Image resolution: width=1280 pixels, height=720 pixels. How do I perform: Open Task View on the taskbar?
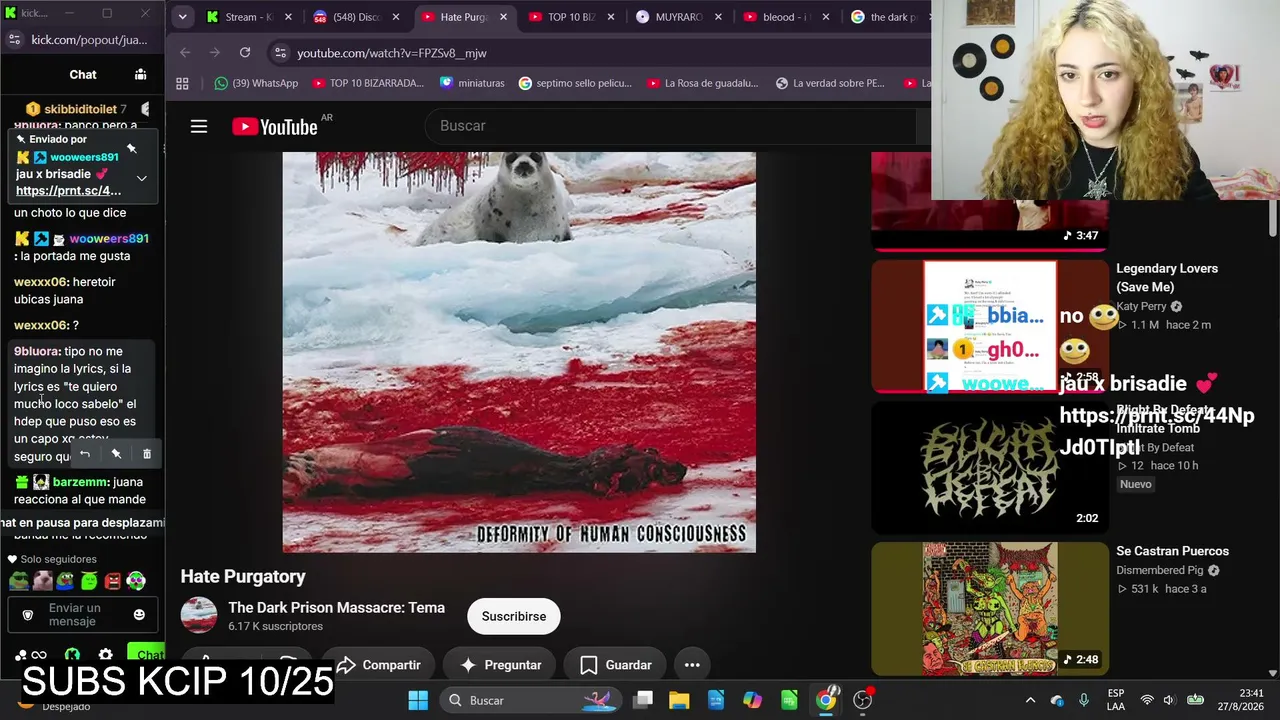pos(642,700)
